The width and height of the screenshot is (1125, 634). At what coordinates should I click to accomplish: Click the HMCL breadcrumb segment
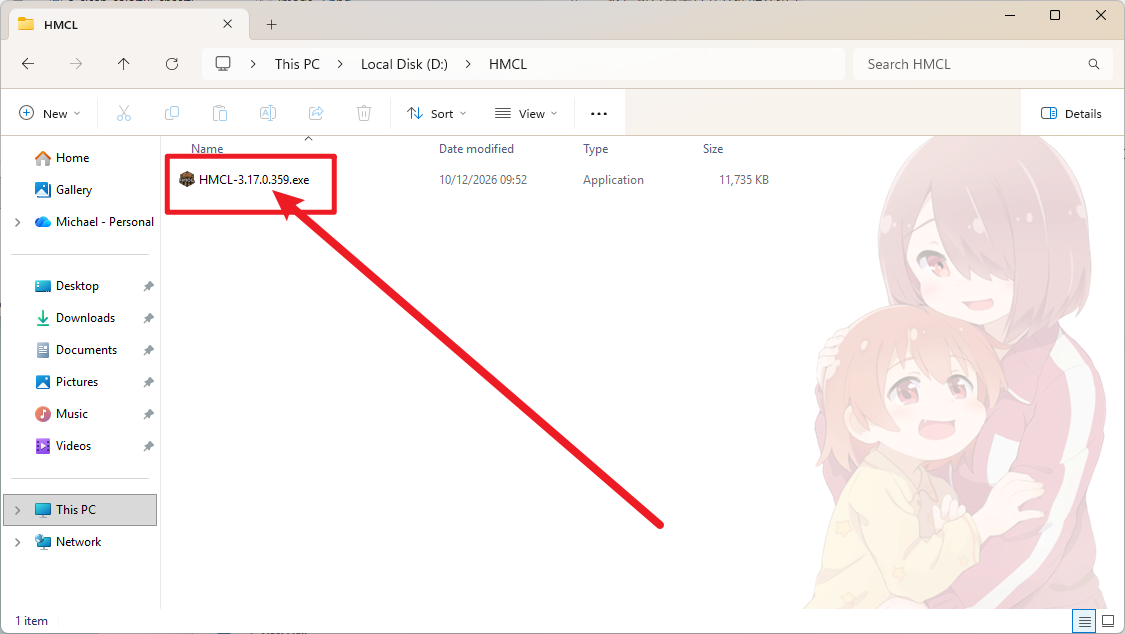click(508, 64)
